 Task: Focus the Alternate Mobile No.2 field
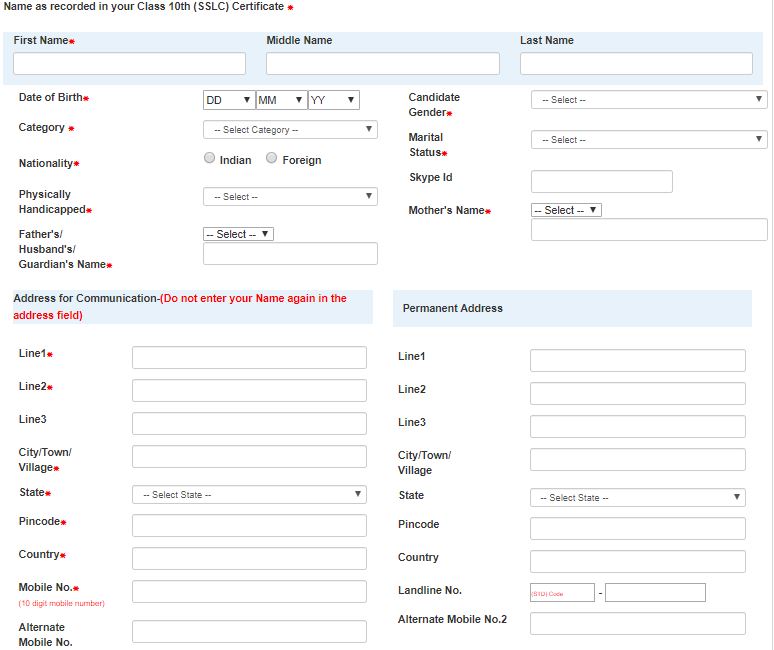(x=637, y=624)
